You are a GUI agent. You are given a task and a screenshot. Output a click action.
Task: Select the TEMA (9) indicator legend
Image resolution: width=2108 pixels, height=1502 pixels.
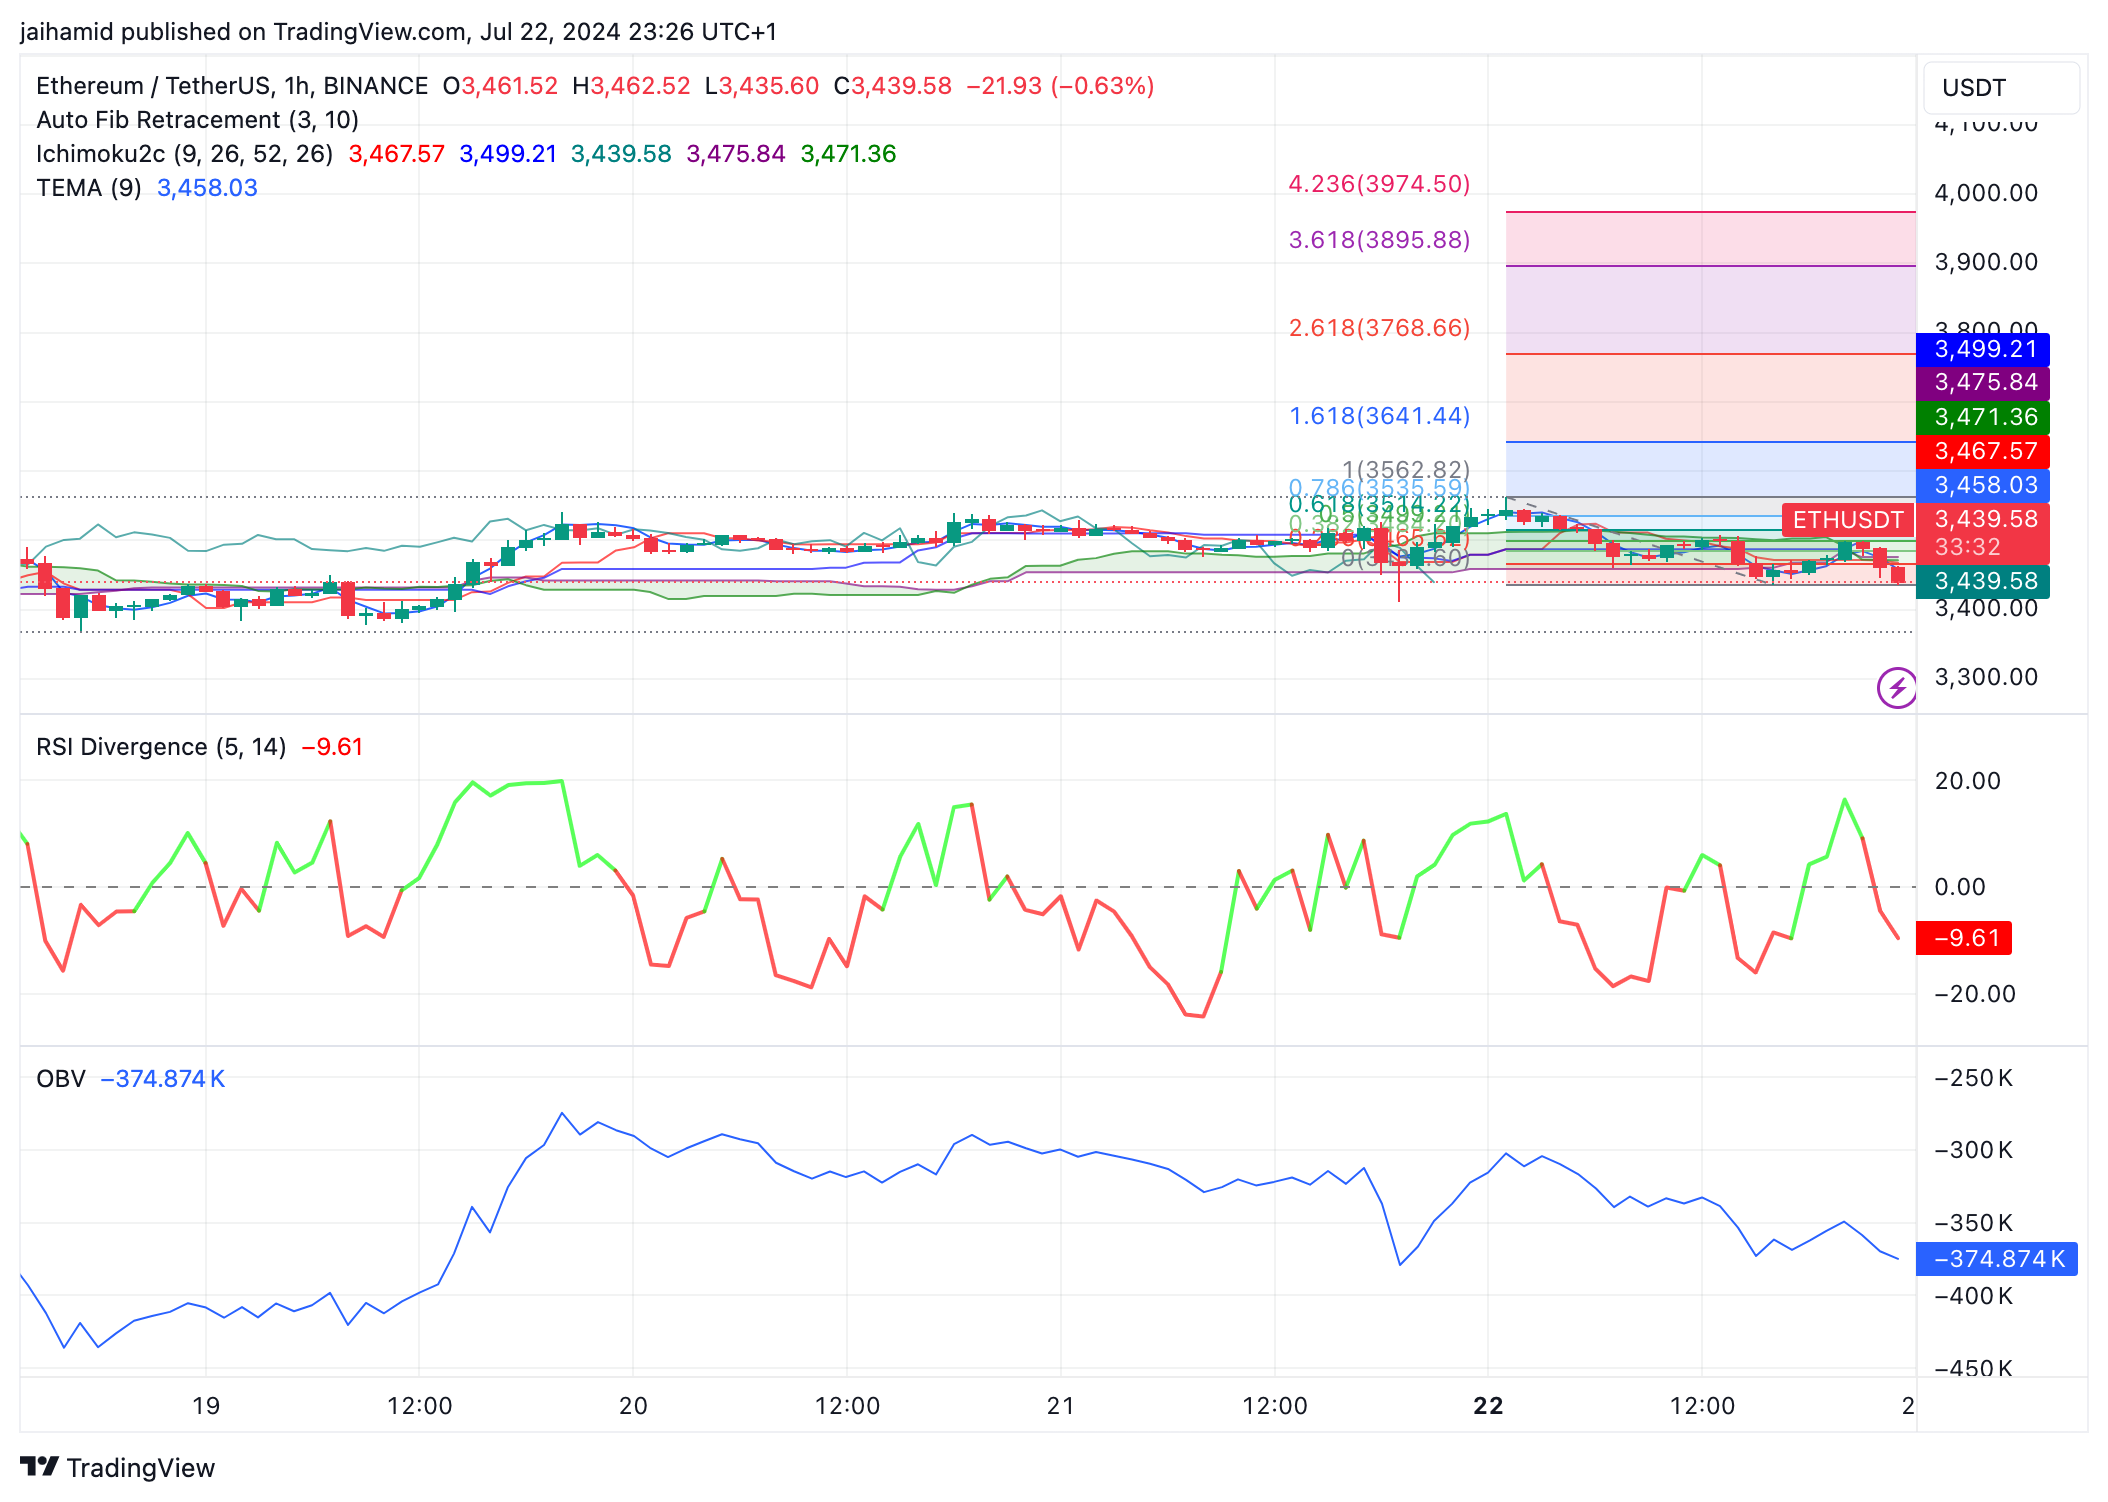(x=89, y=188)
